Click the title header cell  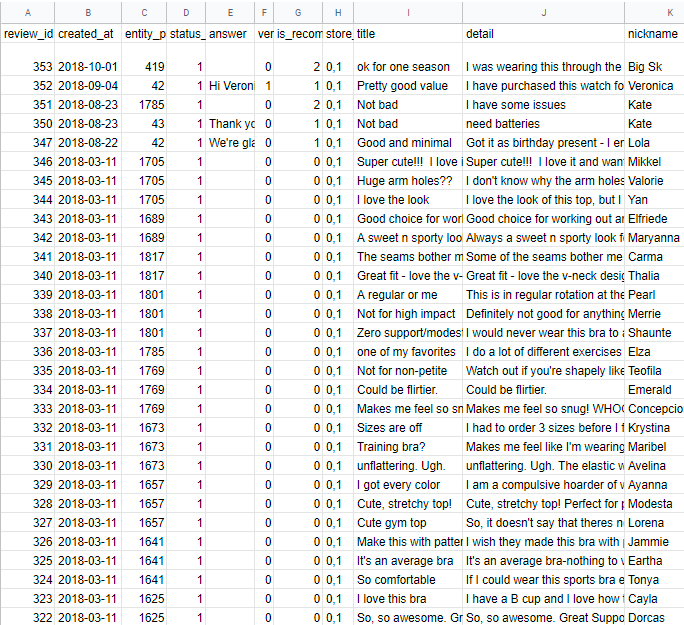(x=408, y=34)
